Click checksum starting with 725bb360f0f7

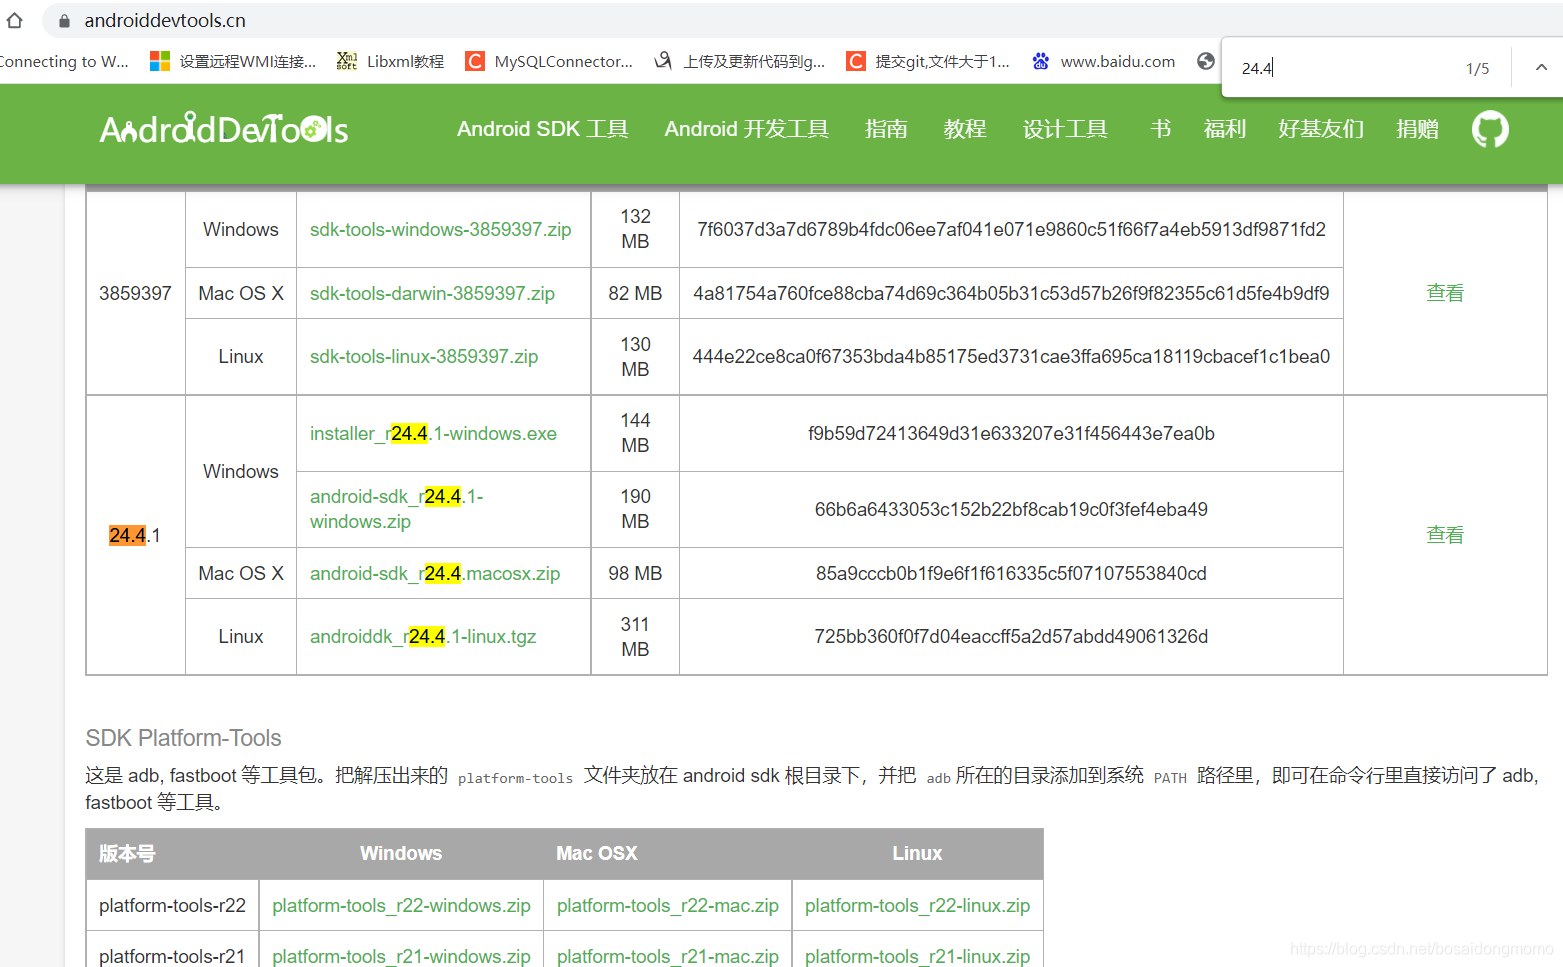click(x=1011, y=636)
